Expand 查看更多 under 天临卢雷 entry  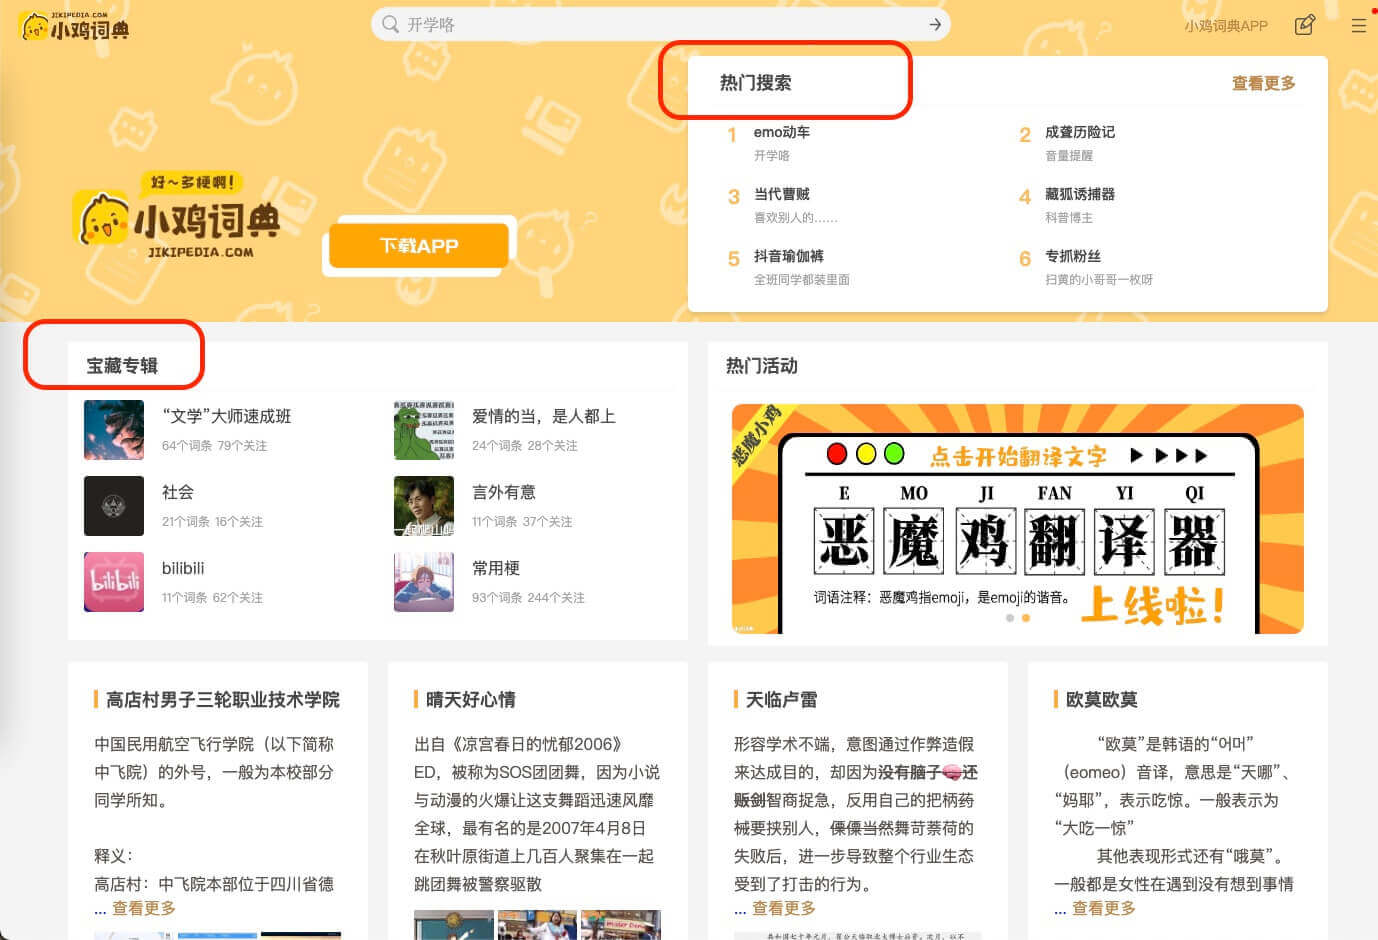pos(786,908)
